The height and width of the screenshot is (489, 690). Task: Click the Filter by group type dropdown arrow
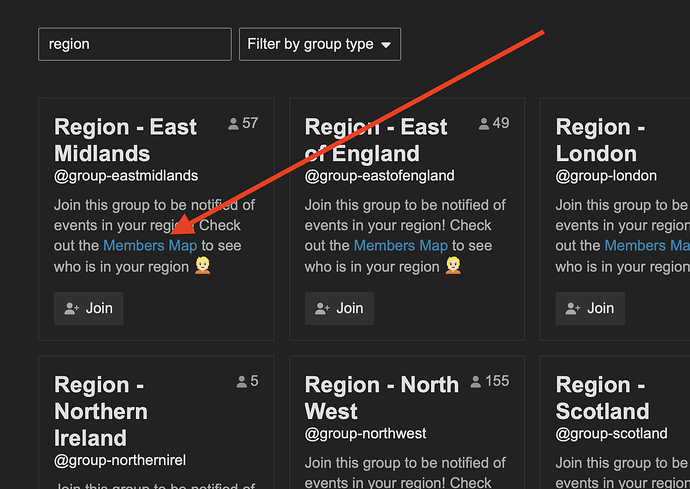pos(386,45)
